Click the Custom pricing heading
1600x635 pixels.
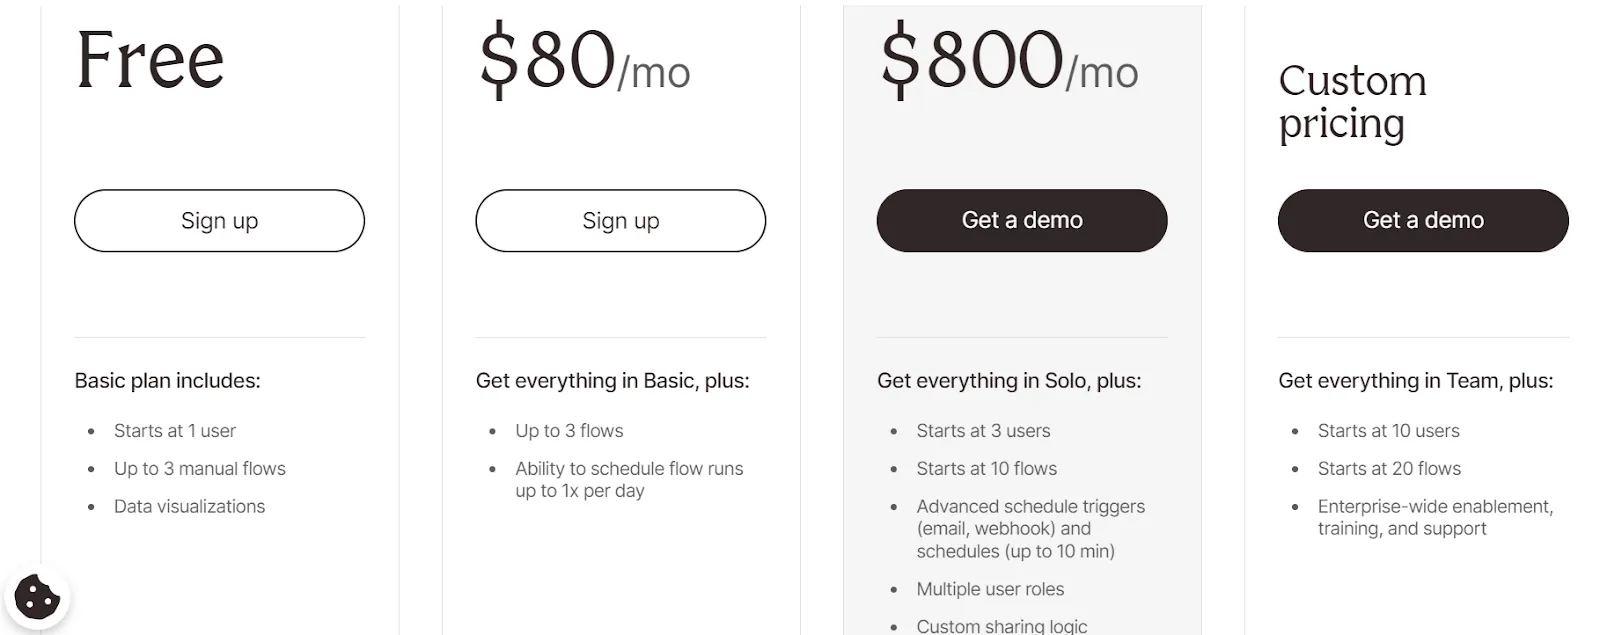pos(1352,102)
